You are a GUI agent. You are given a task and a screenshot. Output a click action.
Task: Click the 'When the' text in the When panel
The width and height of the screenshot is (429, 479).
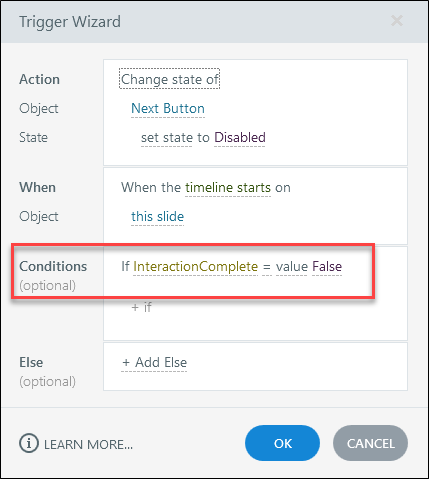(151, 188)
